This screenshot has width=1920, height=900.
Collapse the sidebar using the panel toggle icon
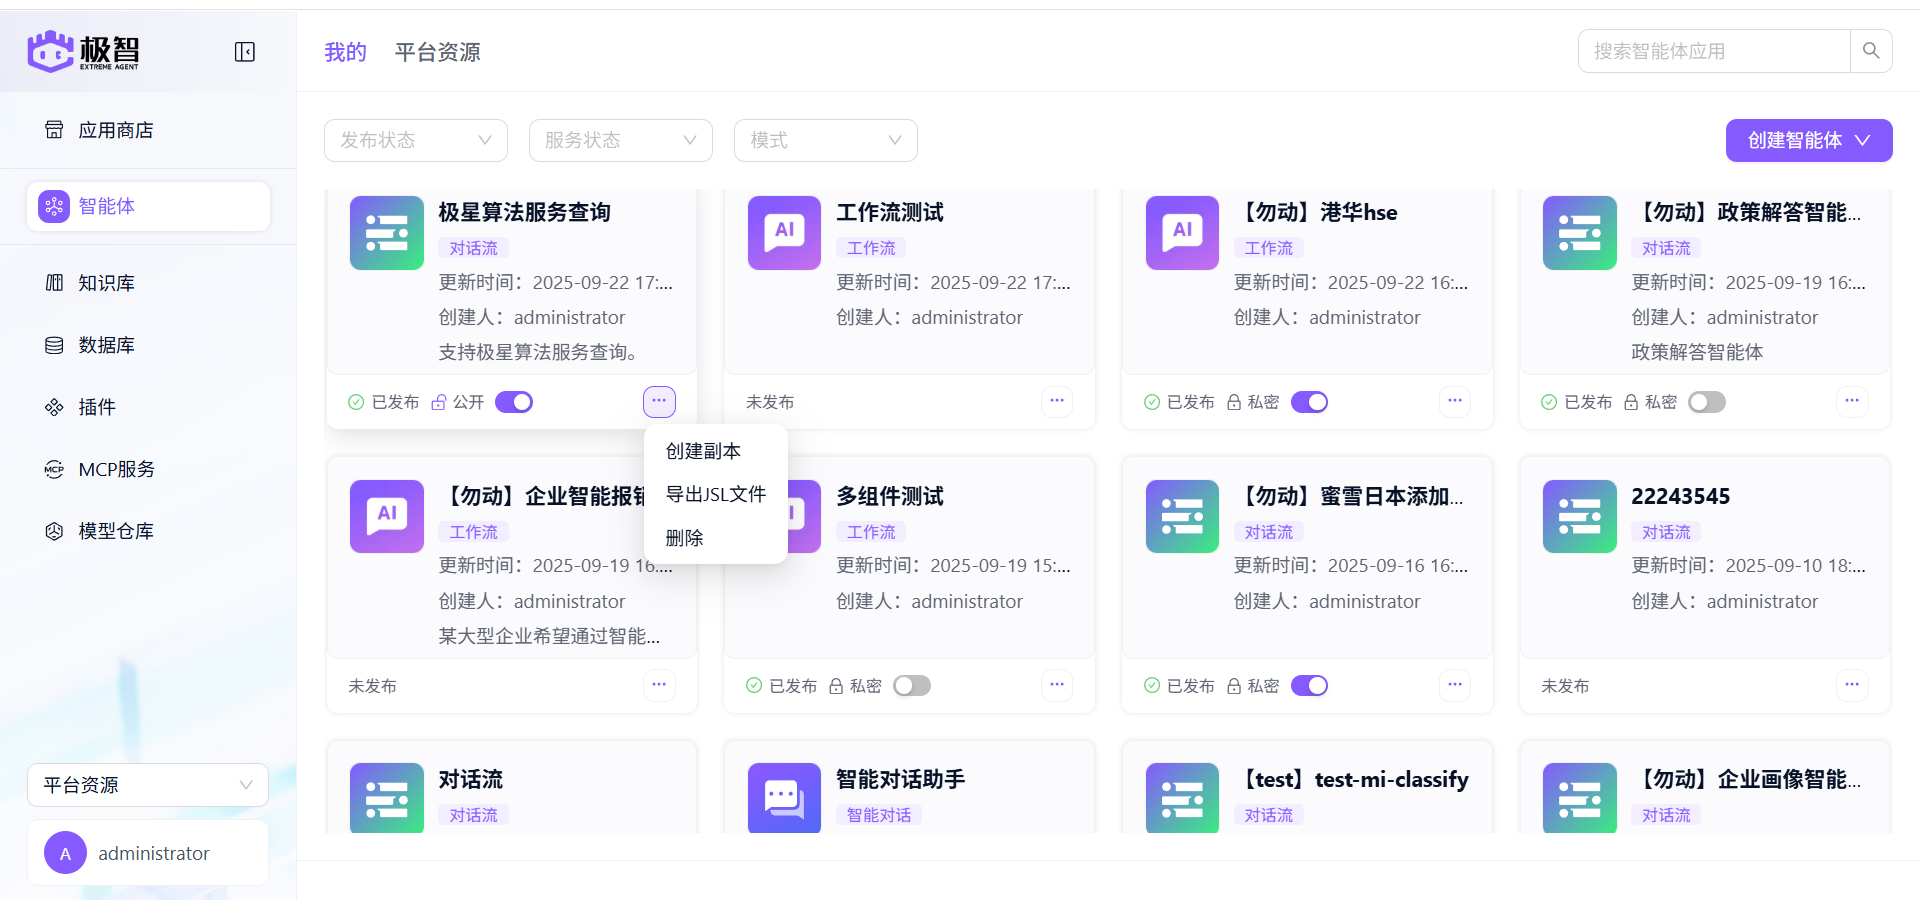[x=244, y=51]
